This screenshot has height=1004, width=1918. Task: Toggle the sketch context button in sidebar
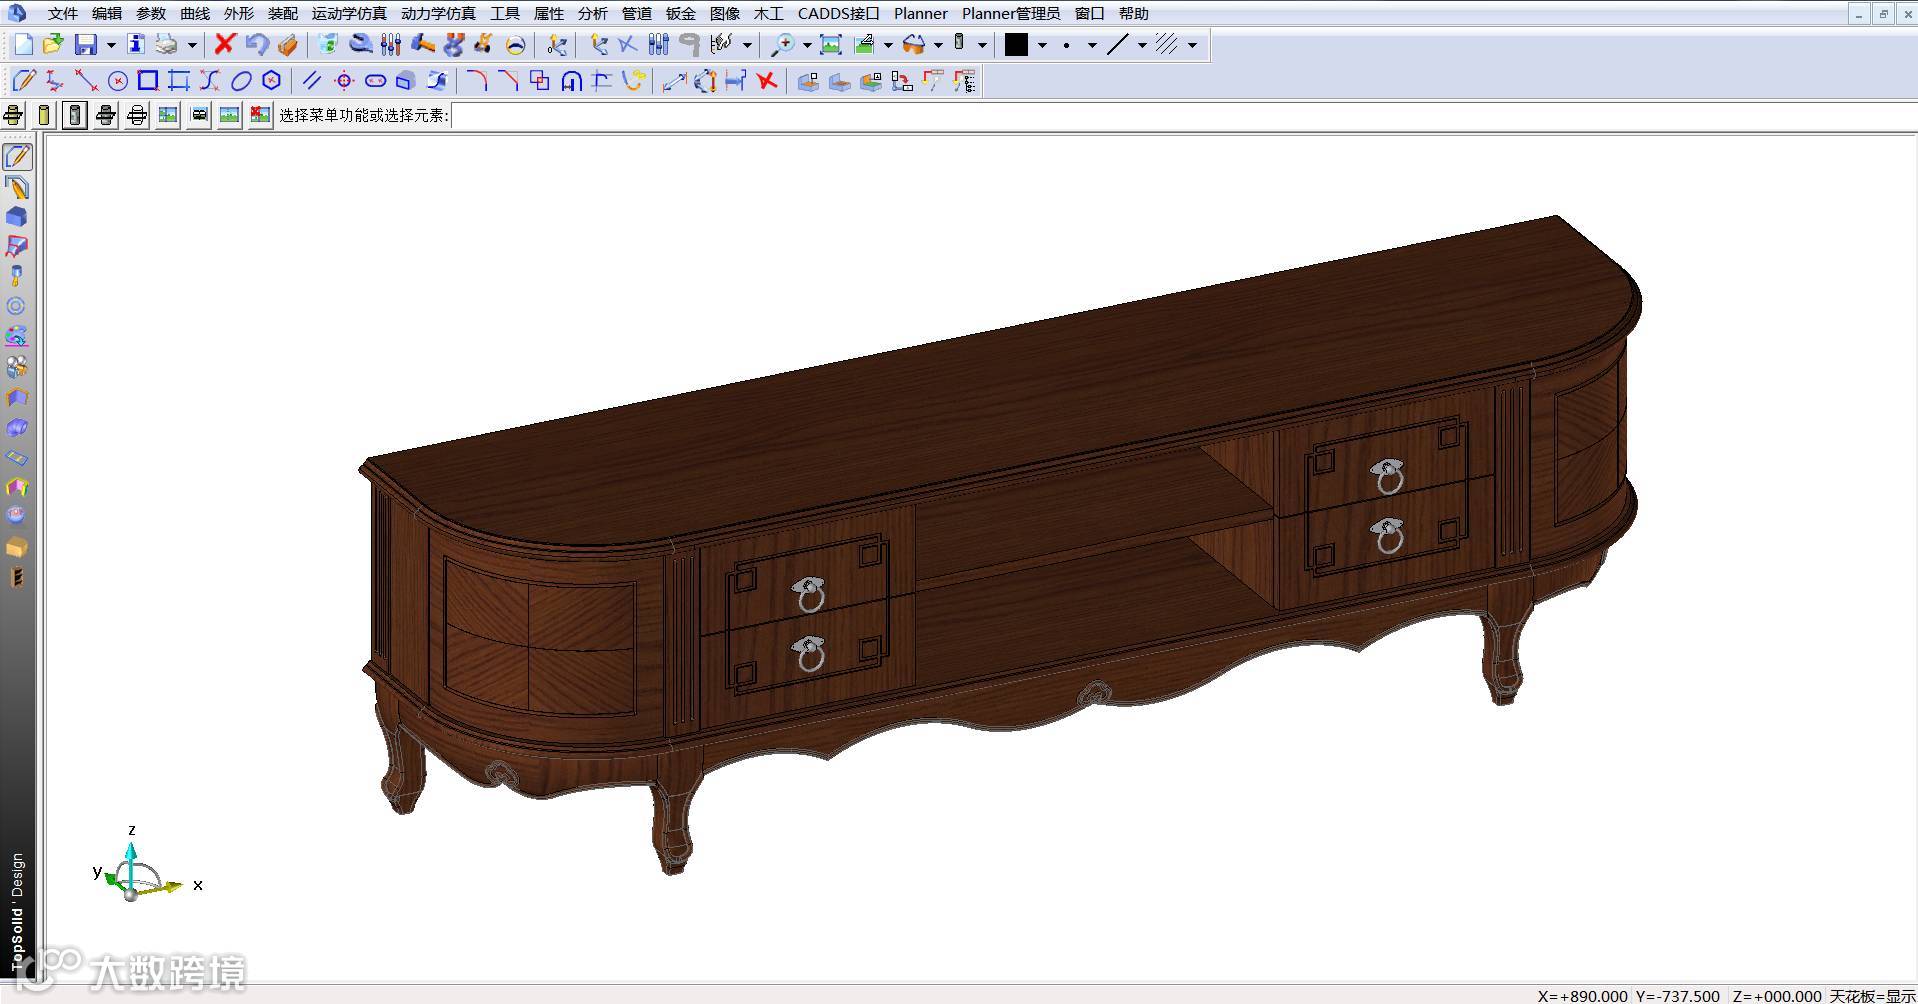pos(17,157)
